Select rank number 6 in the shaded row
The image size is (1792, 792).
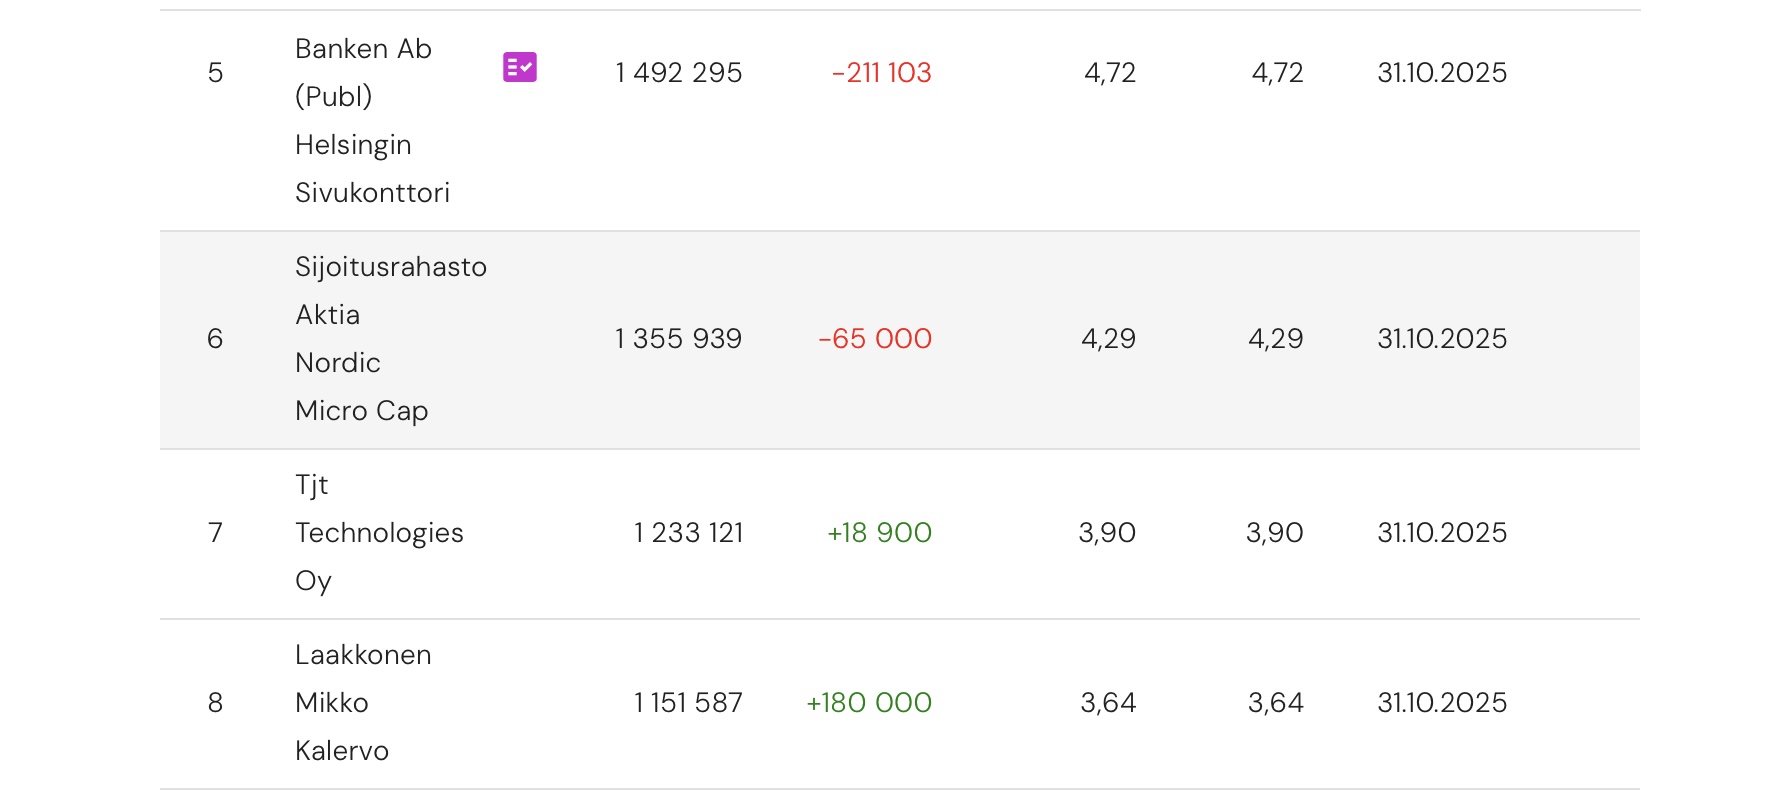(215, 339)
